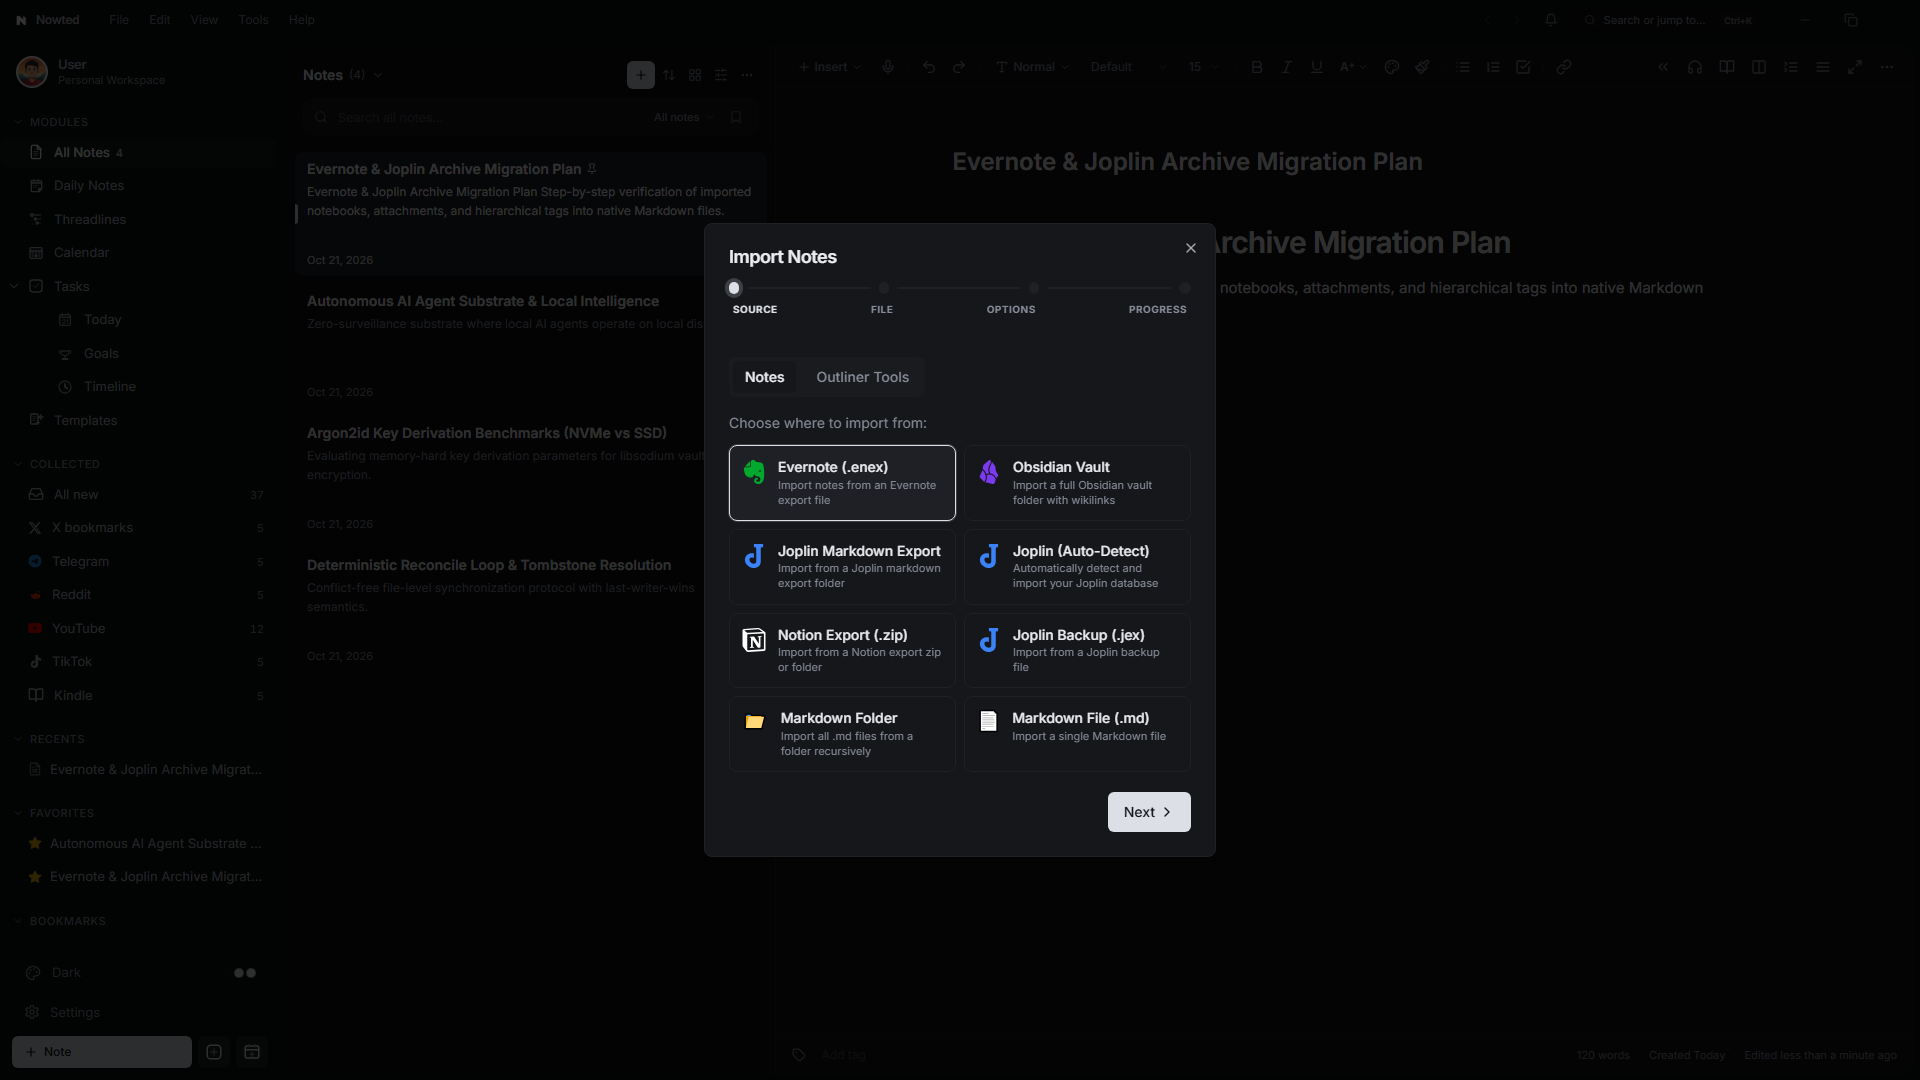Toggle bold formatting icon
The image size is (1920, 1080).
(x=1257, y=67)
